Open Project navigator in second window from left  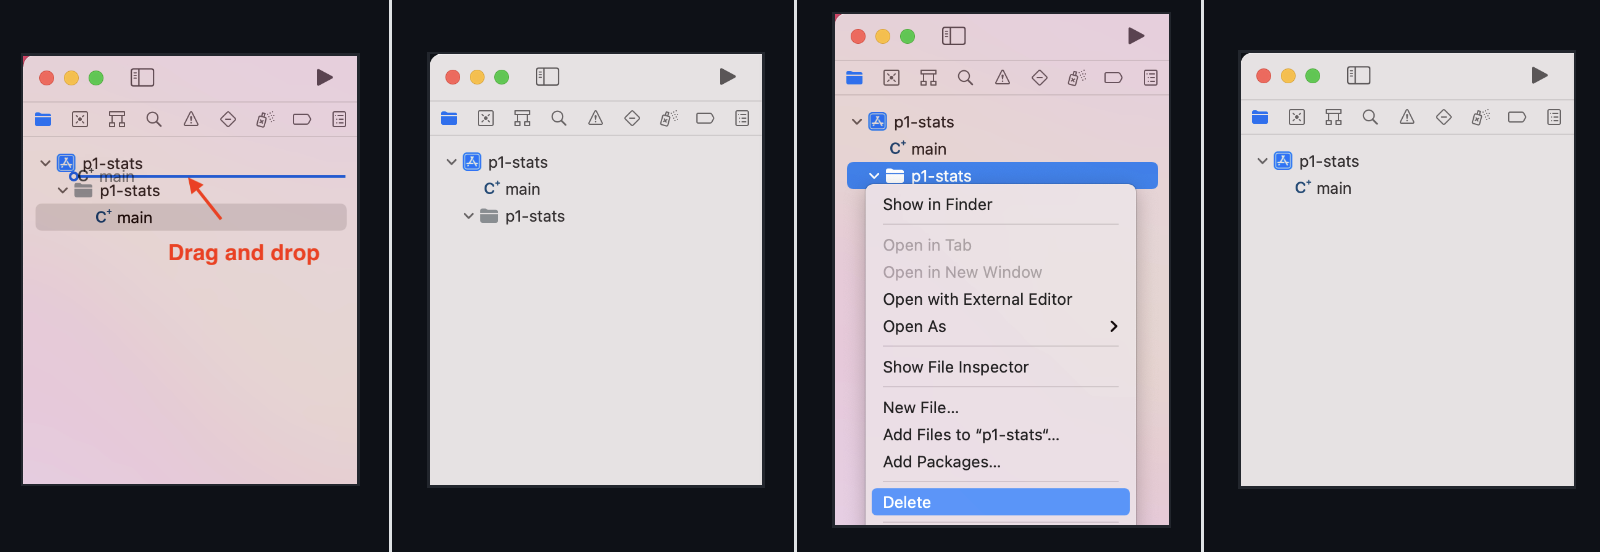pos(449,118)
